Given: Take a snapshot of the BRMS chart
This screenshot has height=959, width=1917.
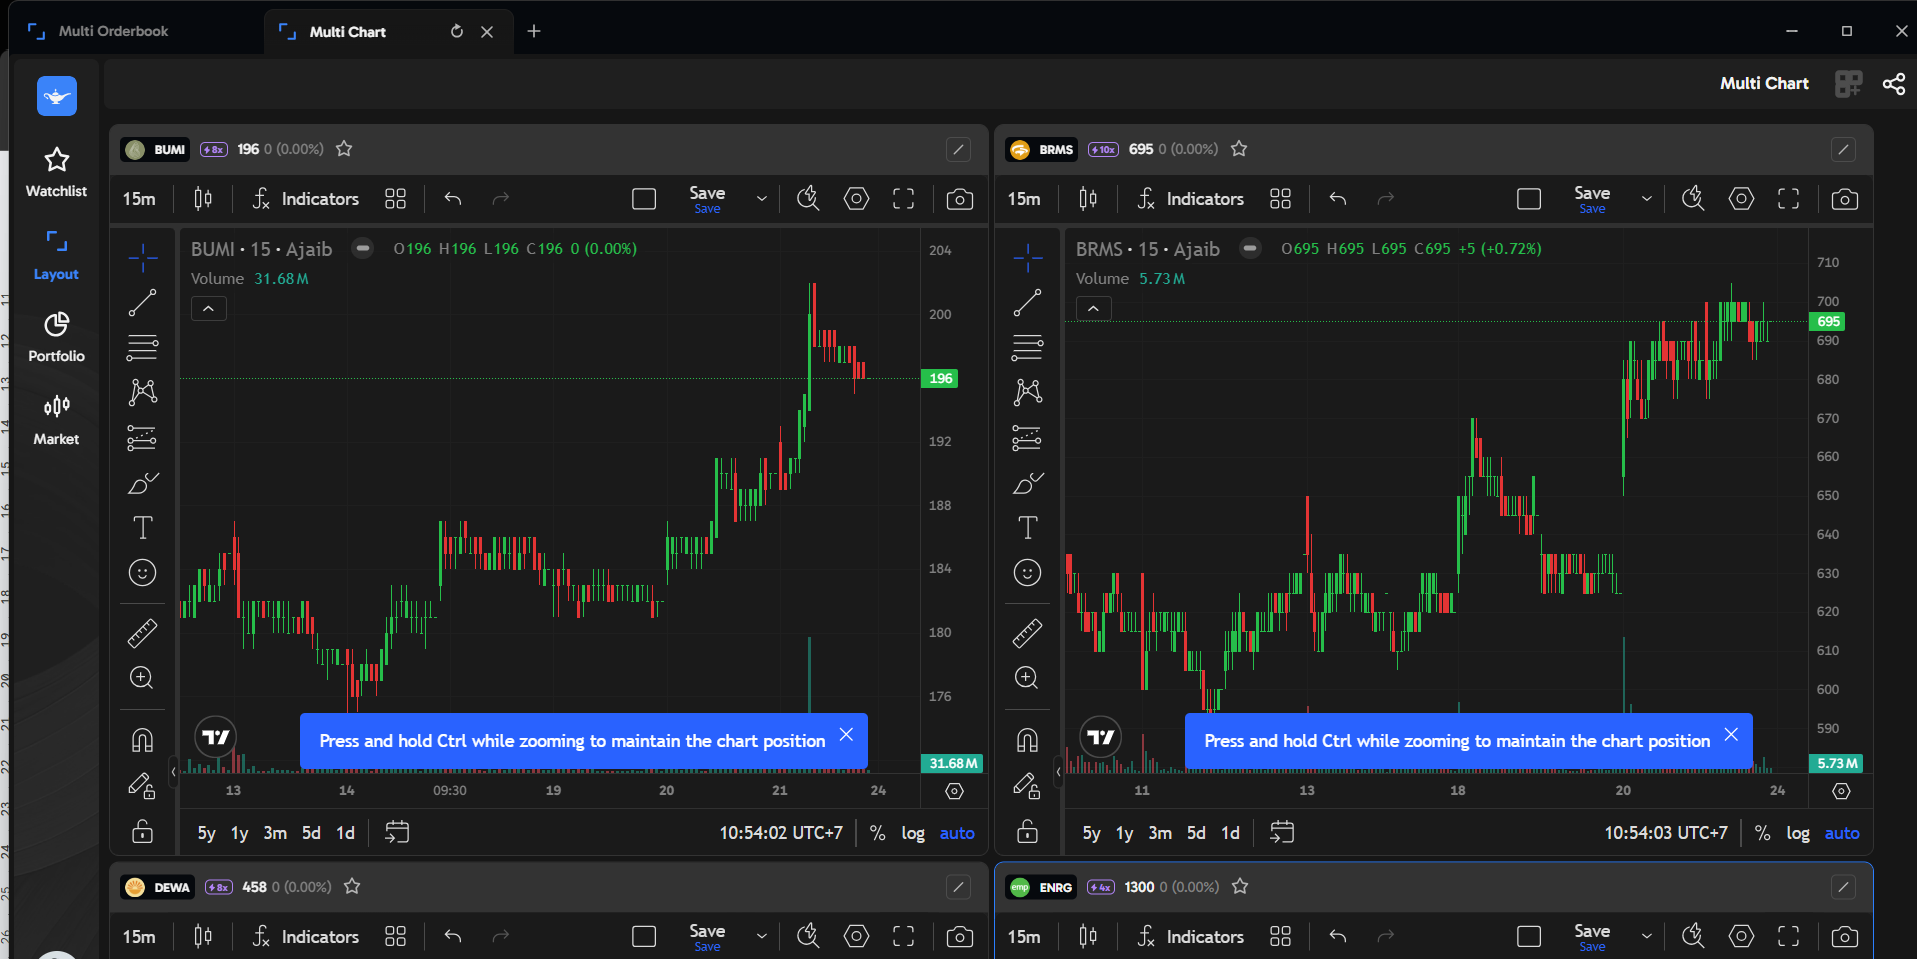Looking at the screenshot, I should click(x=1845, y=199).
